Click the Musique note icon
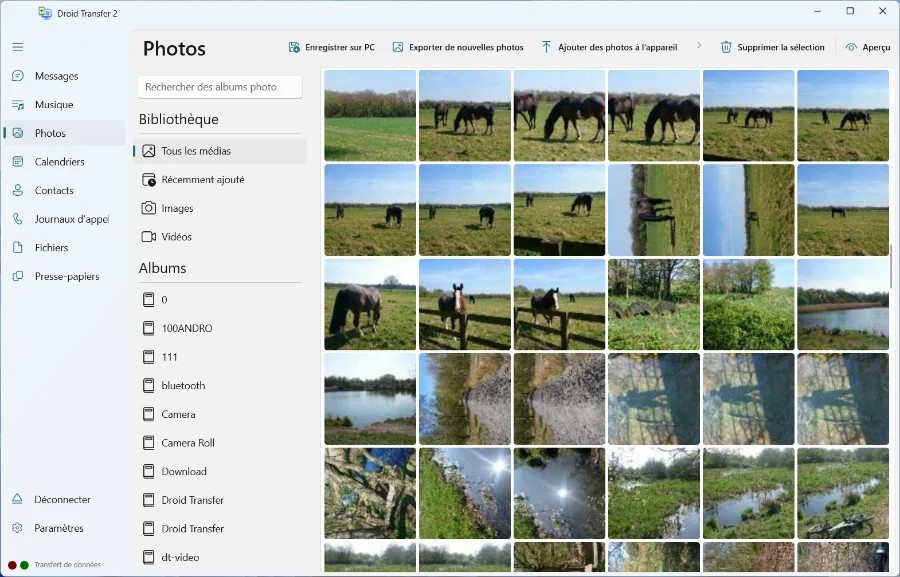900x577 pixels. [x=18, y=104]
